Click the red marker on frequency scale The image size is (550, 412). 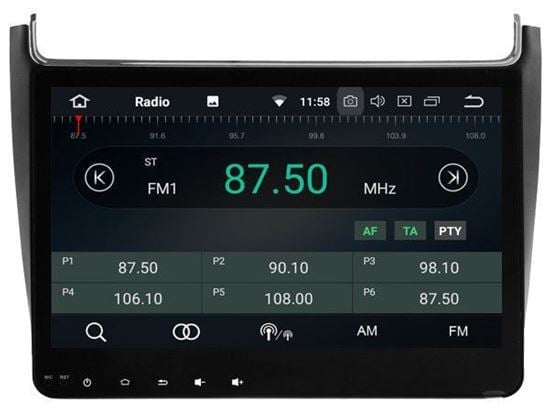(x=79, y=123)
